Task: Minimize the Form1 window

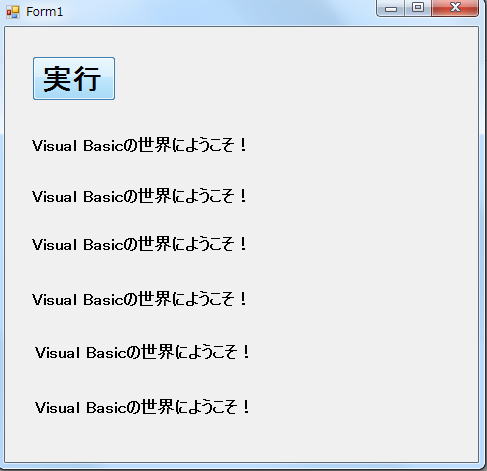Action: [390, 8]
